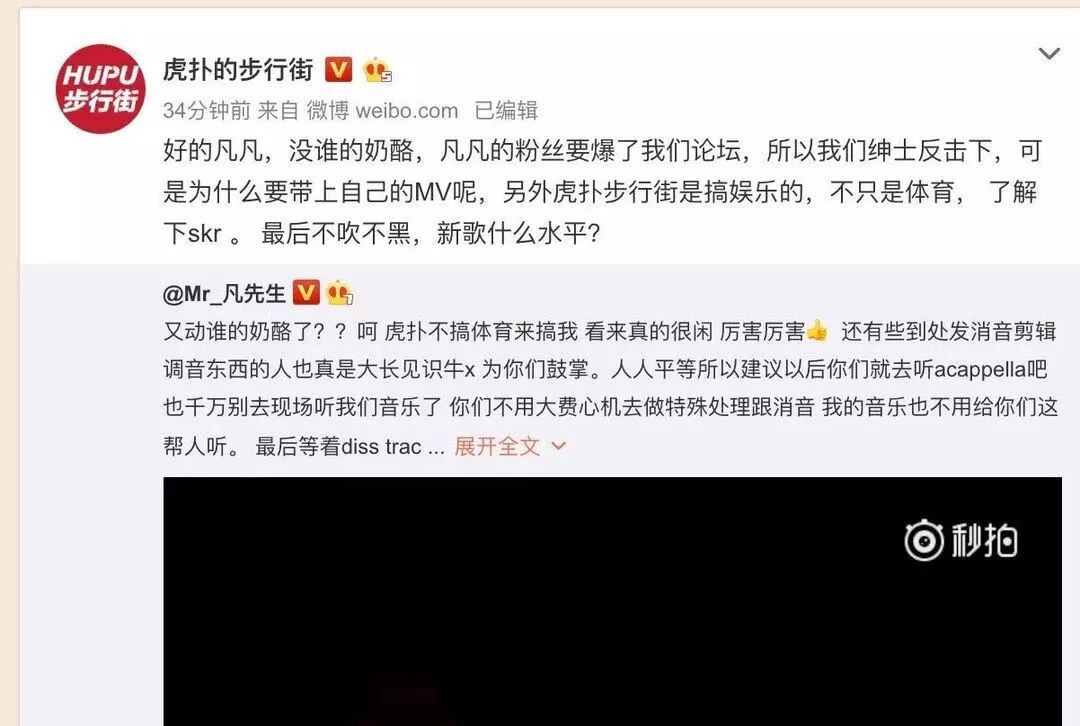Click the 虎扑的步行街 post text body
Image resolution: width=1080 pixels, height=726 pixels.
[x=603, y=191]
